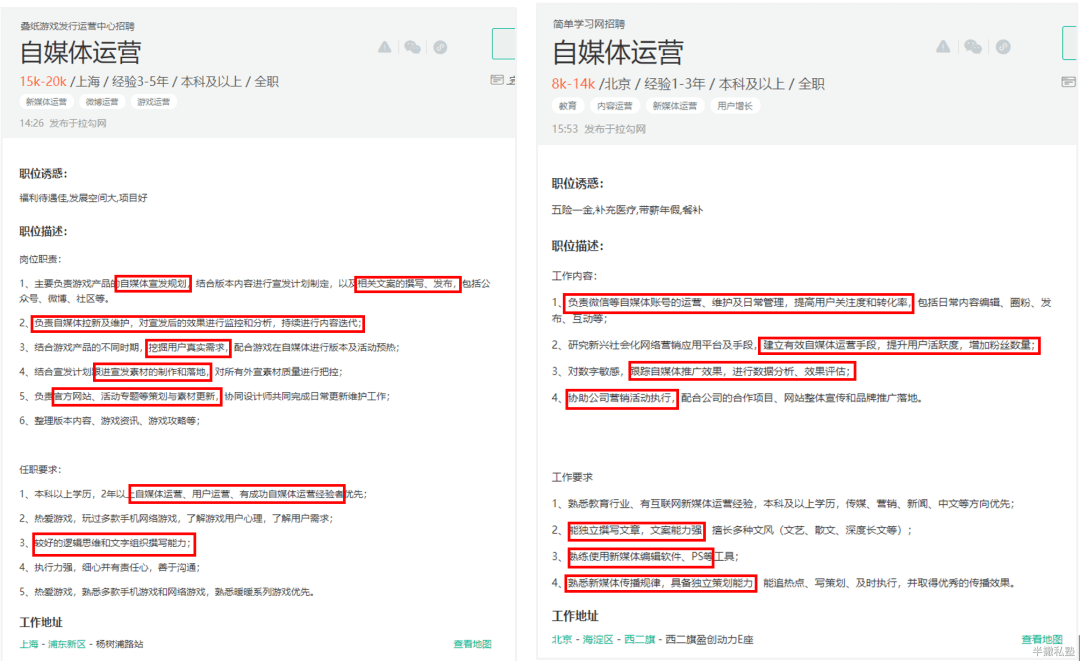Image resolution: width=1080 pixels, height=661 pixels.
Task: Click the green-outlined button on right job posting
Action: point(1070,44)
